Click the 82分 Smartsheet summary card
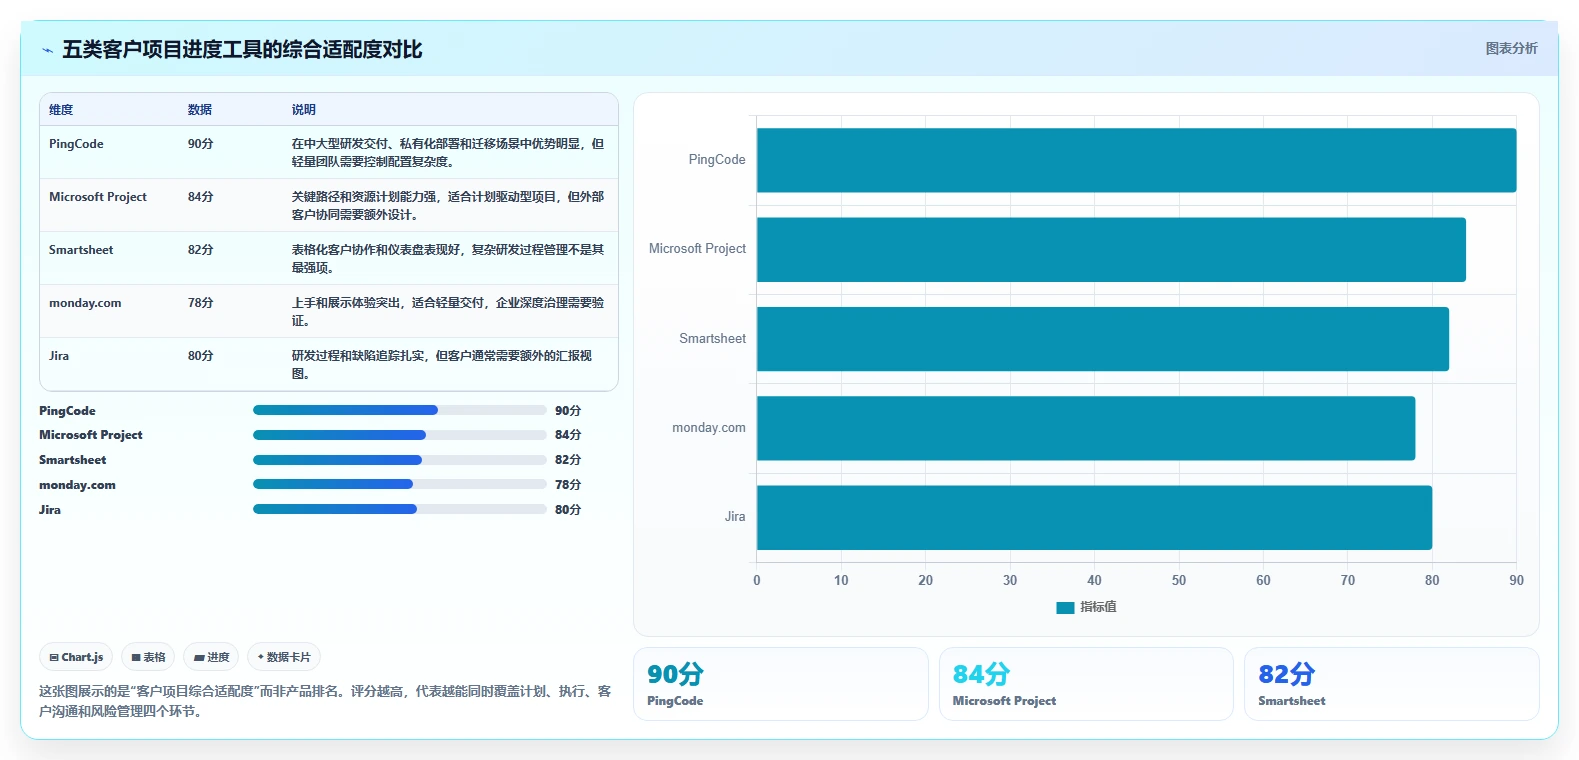 1391,684
